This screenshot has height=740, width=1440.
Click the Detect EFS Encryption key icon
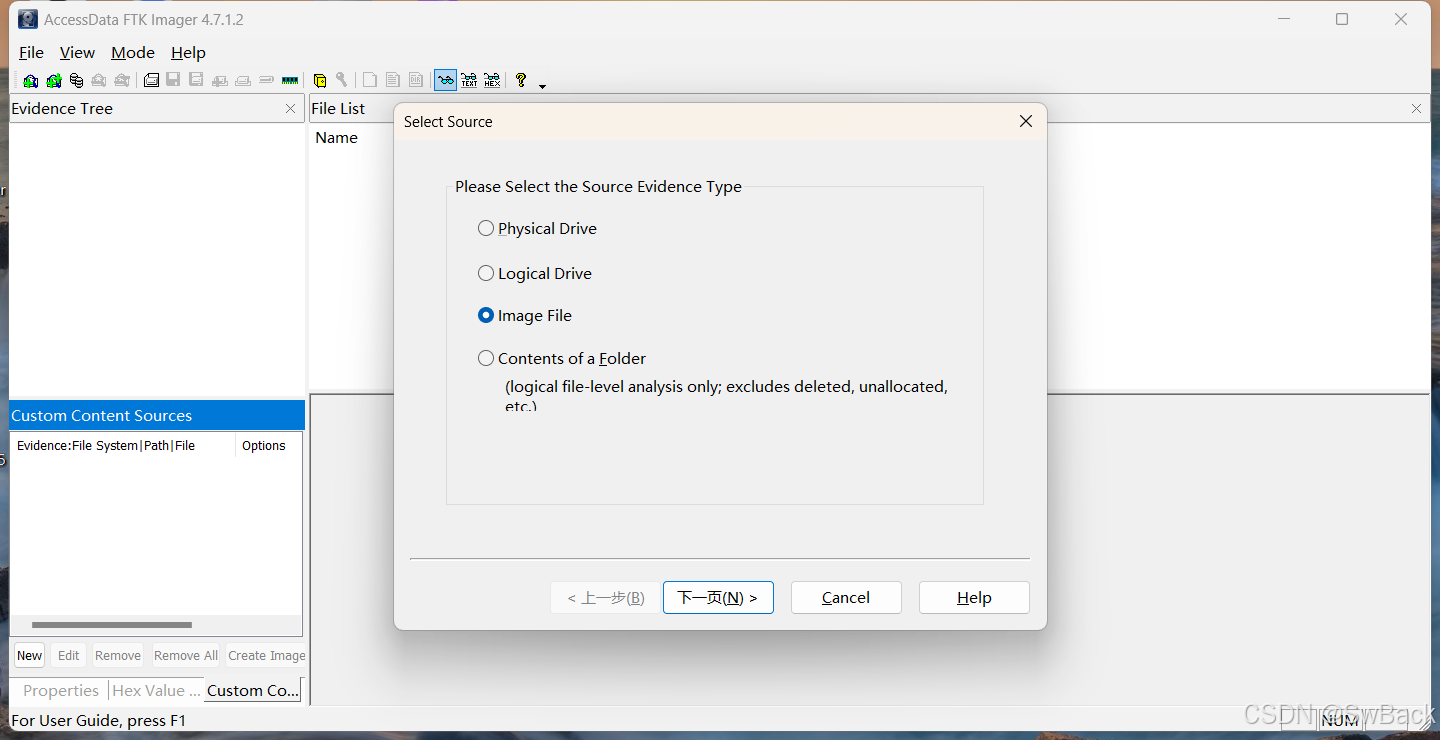pos(342,81)
